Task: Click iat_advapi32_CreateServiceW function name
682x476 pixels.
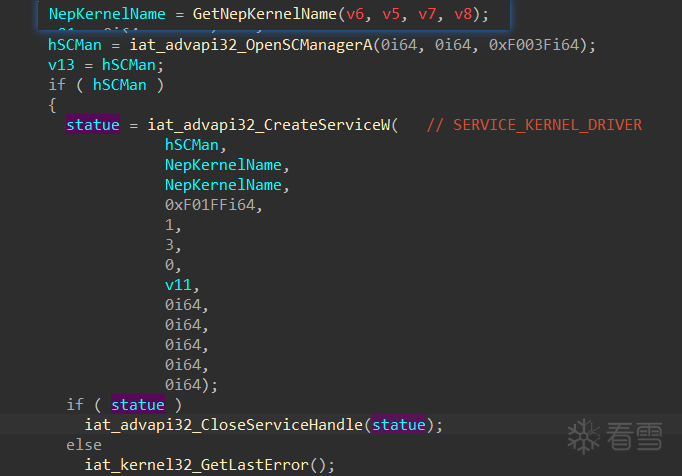Action: [269, 125]
